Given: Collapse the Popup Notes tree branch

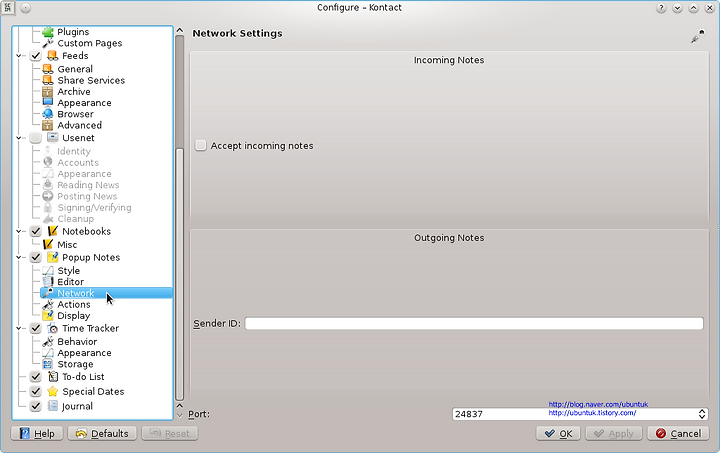Looking at the screenshot, I should click(x=18, y=257).
